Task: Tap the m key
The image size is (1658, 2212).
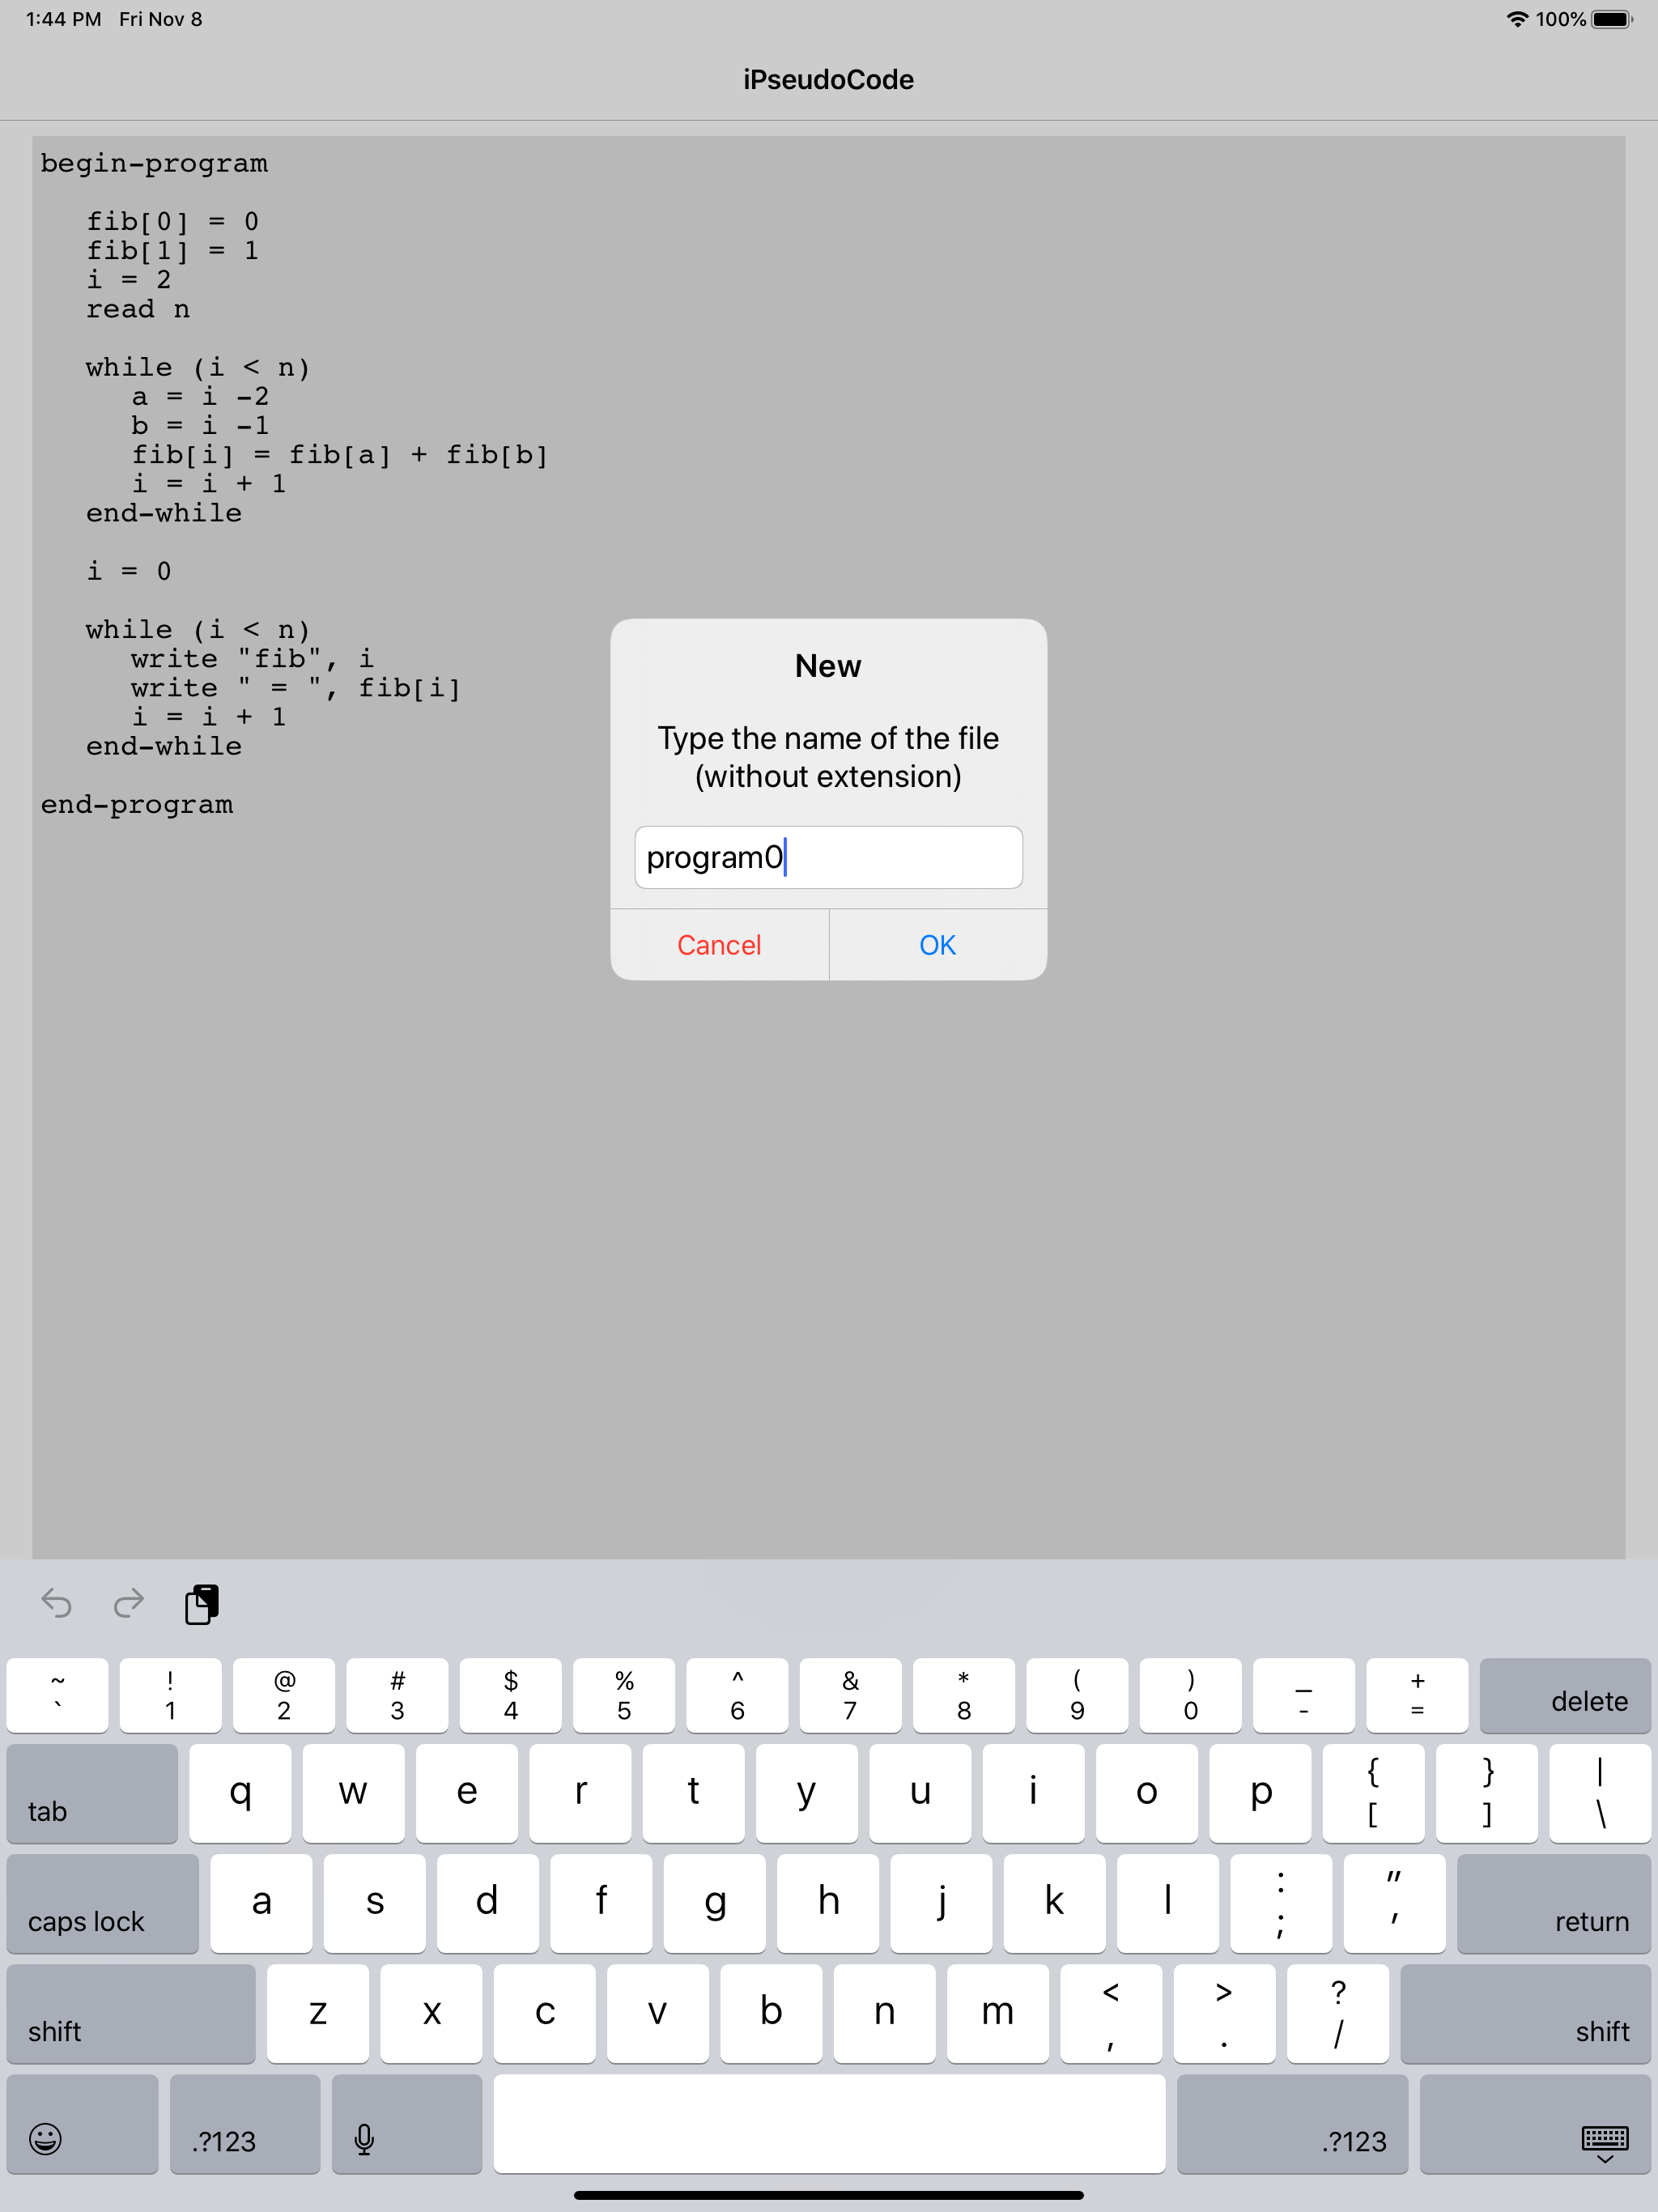Action: (998, 2014)
